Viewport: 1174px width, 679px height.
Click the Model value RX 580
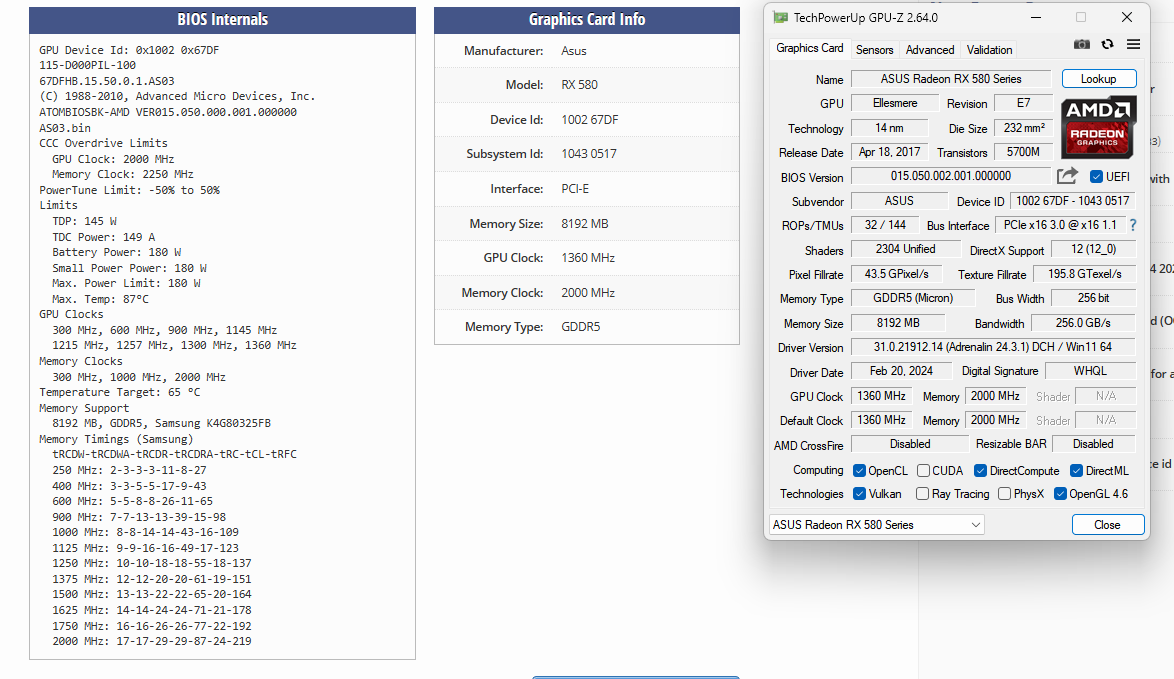click(580, 85)
